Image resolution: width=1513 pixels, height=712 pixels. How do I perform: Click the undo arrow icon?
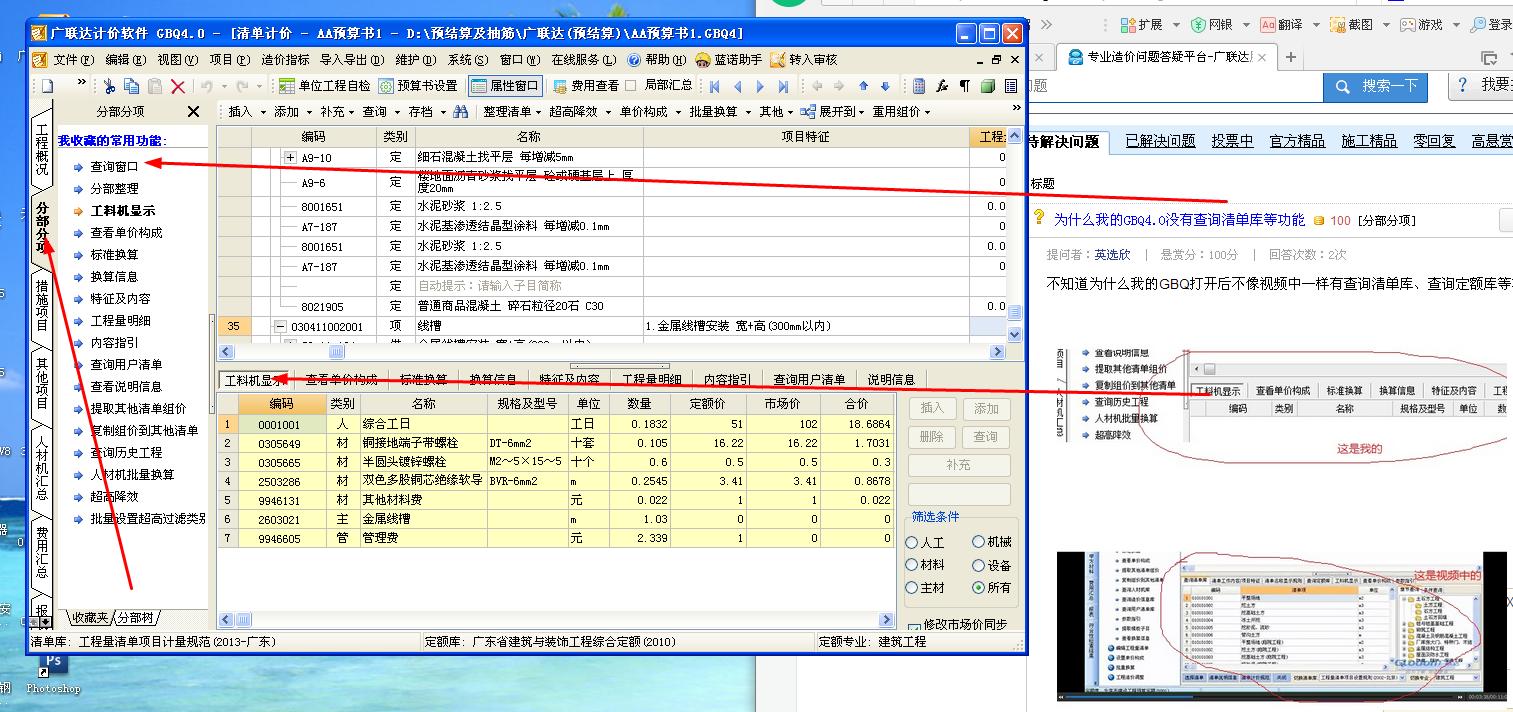click(207, 86)
